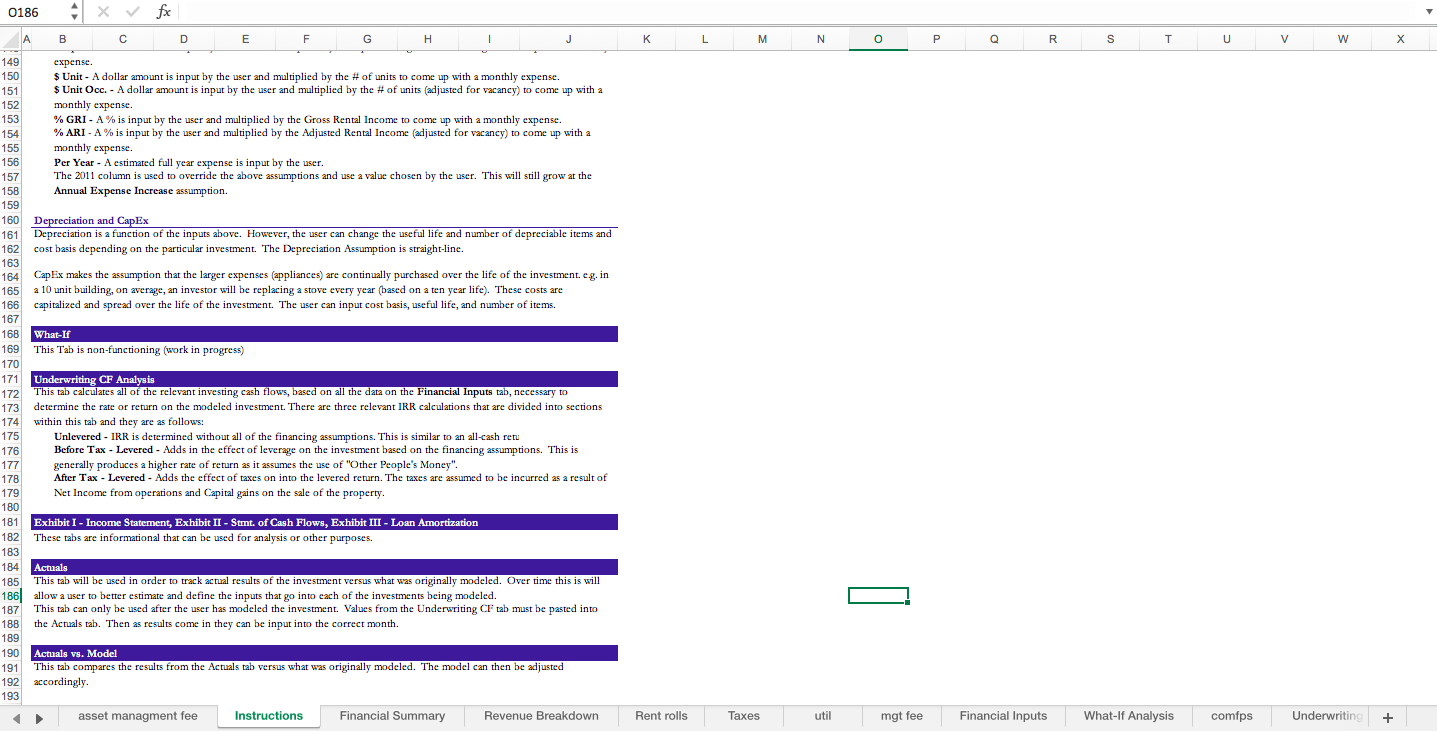Screen dimensions: 1437x731
Task: Switch to the util sheet tab
Action: [x=822, y=716]
